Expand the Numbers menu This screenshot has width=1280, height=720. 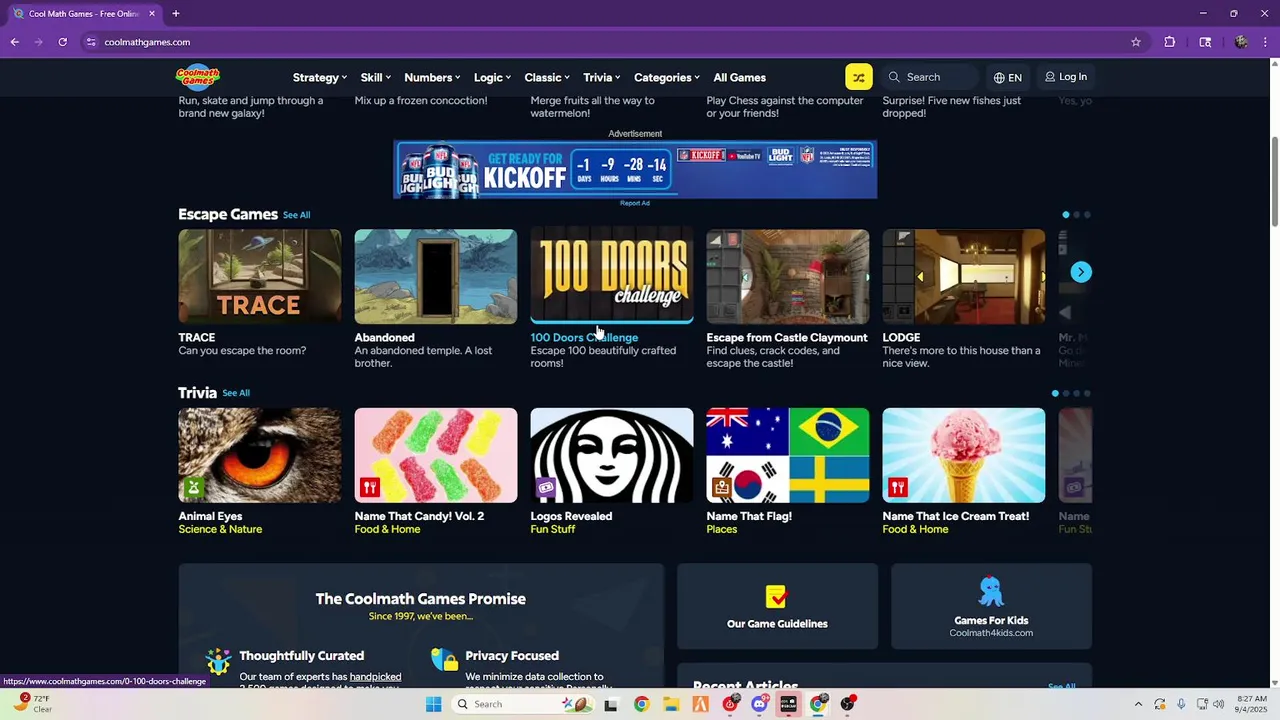(432, 78)
